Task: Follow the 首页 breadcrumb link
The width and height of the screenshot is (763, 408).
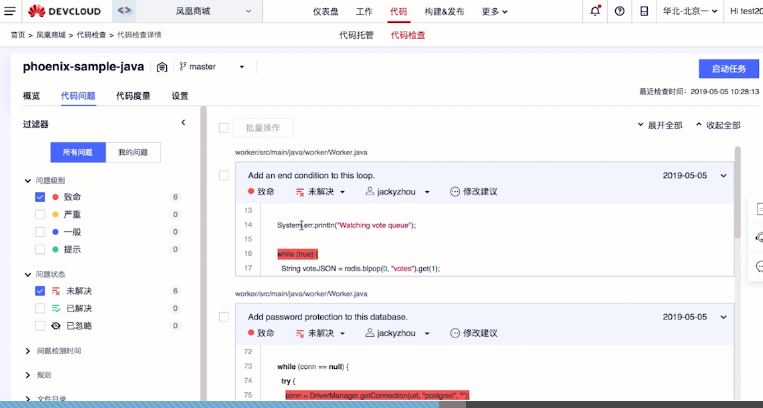Action: 18,35
